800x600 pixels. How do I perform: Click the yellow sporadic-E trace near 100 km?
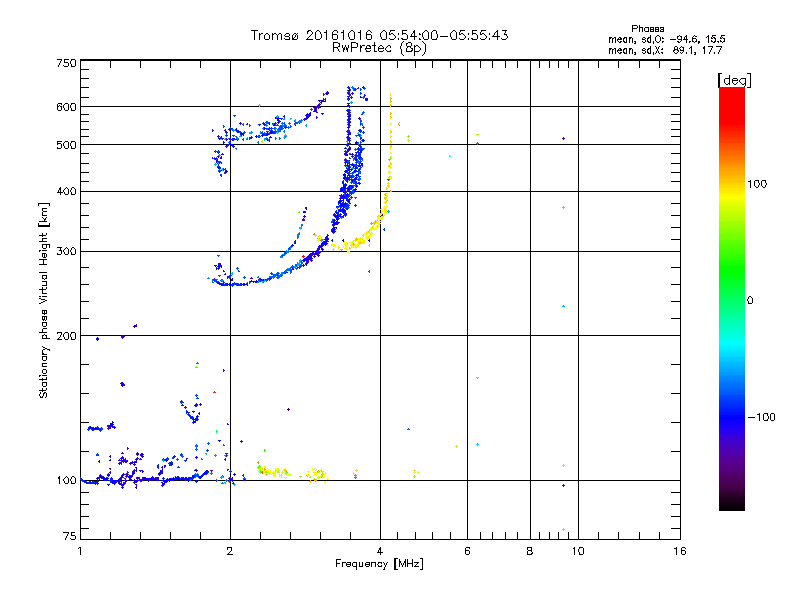click(x=276, y=473)
